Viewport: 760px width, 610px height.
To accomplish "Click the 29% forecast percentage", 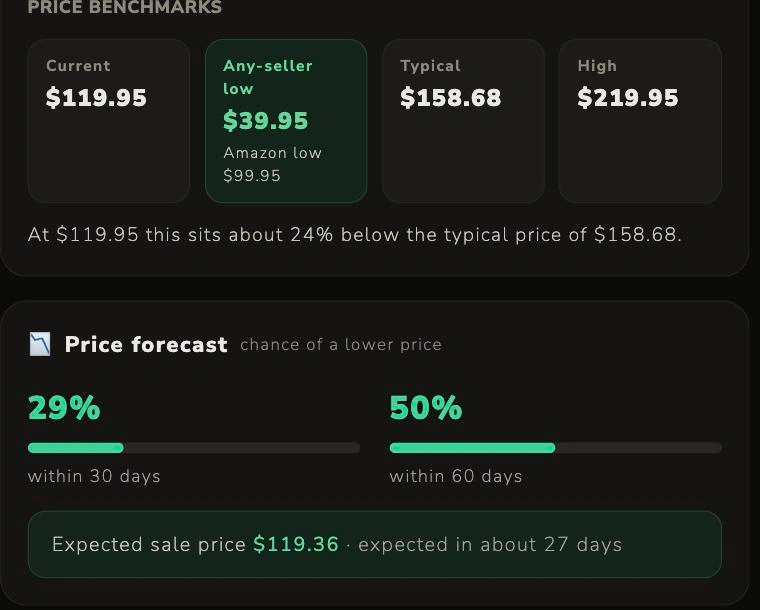I will (x=64, y=407).
